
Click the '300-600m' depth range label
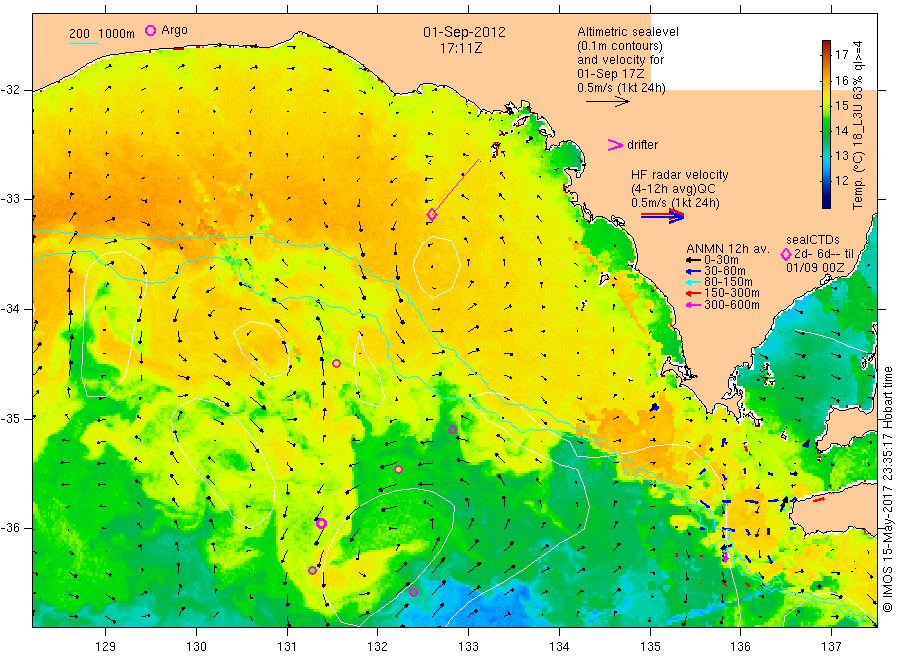click(732, 305)
